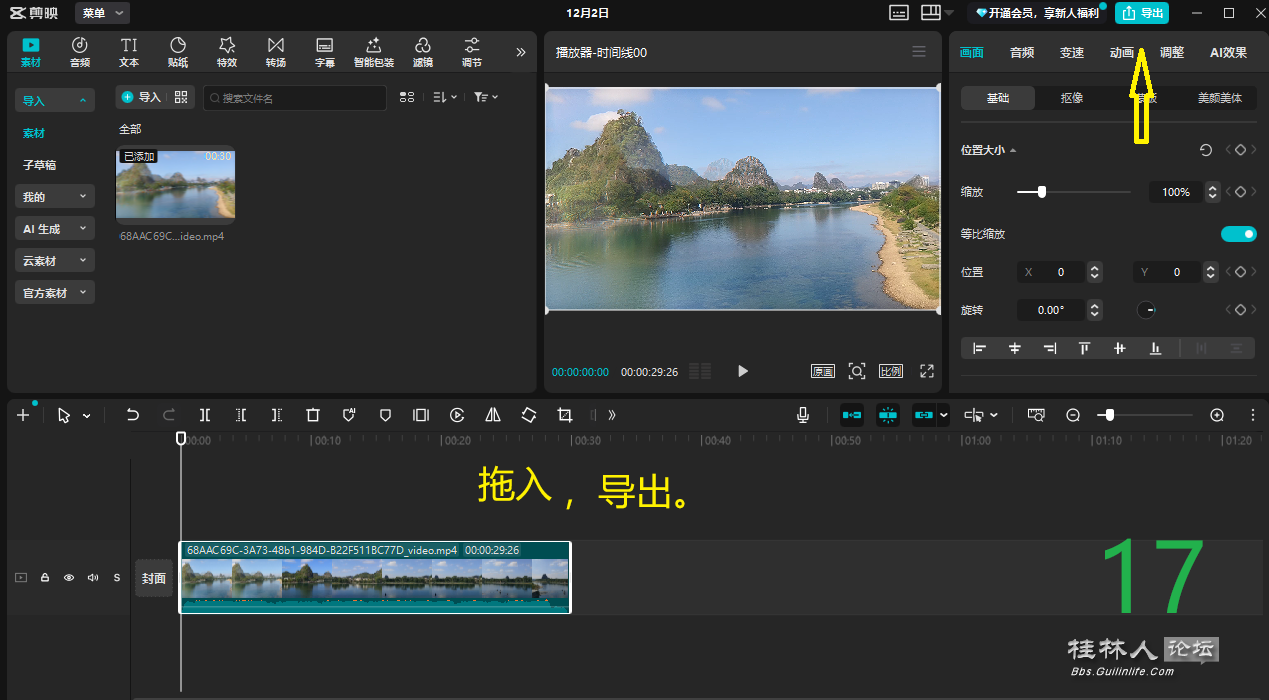Start voice recording with the microphone icon
Screen dimensions: 1269x700
(x=803, y=415)
